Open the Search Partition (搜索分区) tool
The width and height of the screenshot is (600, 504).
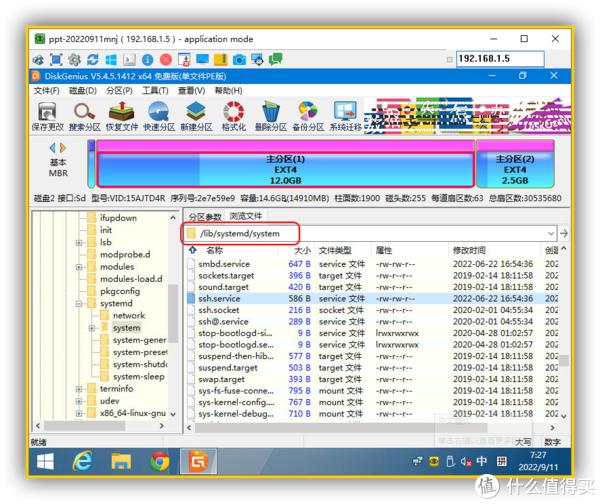click(85, 116)
